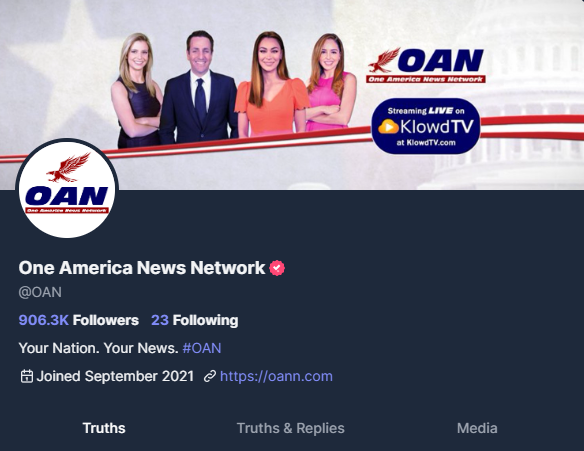Click the One America News Network display name
This screenshot has width=584, height=451.
point(142,268)
